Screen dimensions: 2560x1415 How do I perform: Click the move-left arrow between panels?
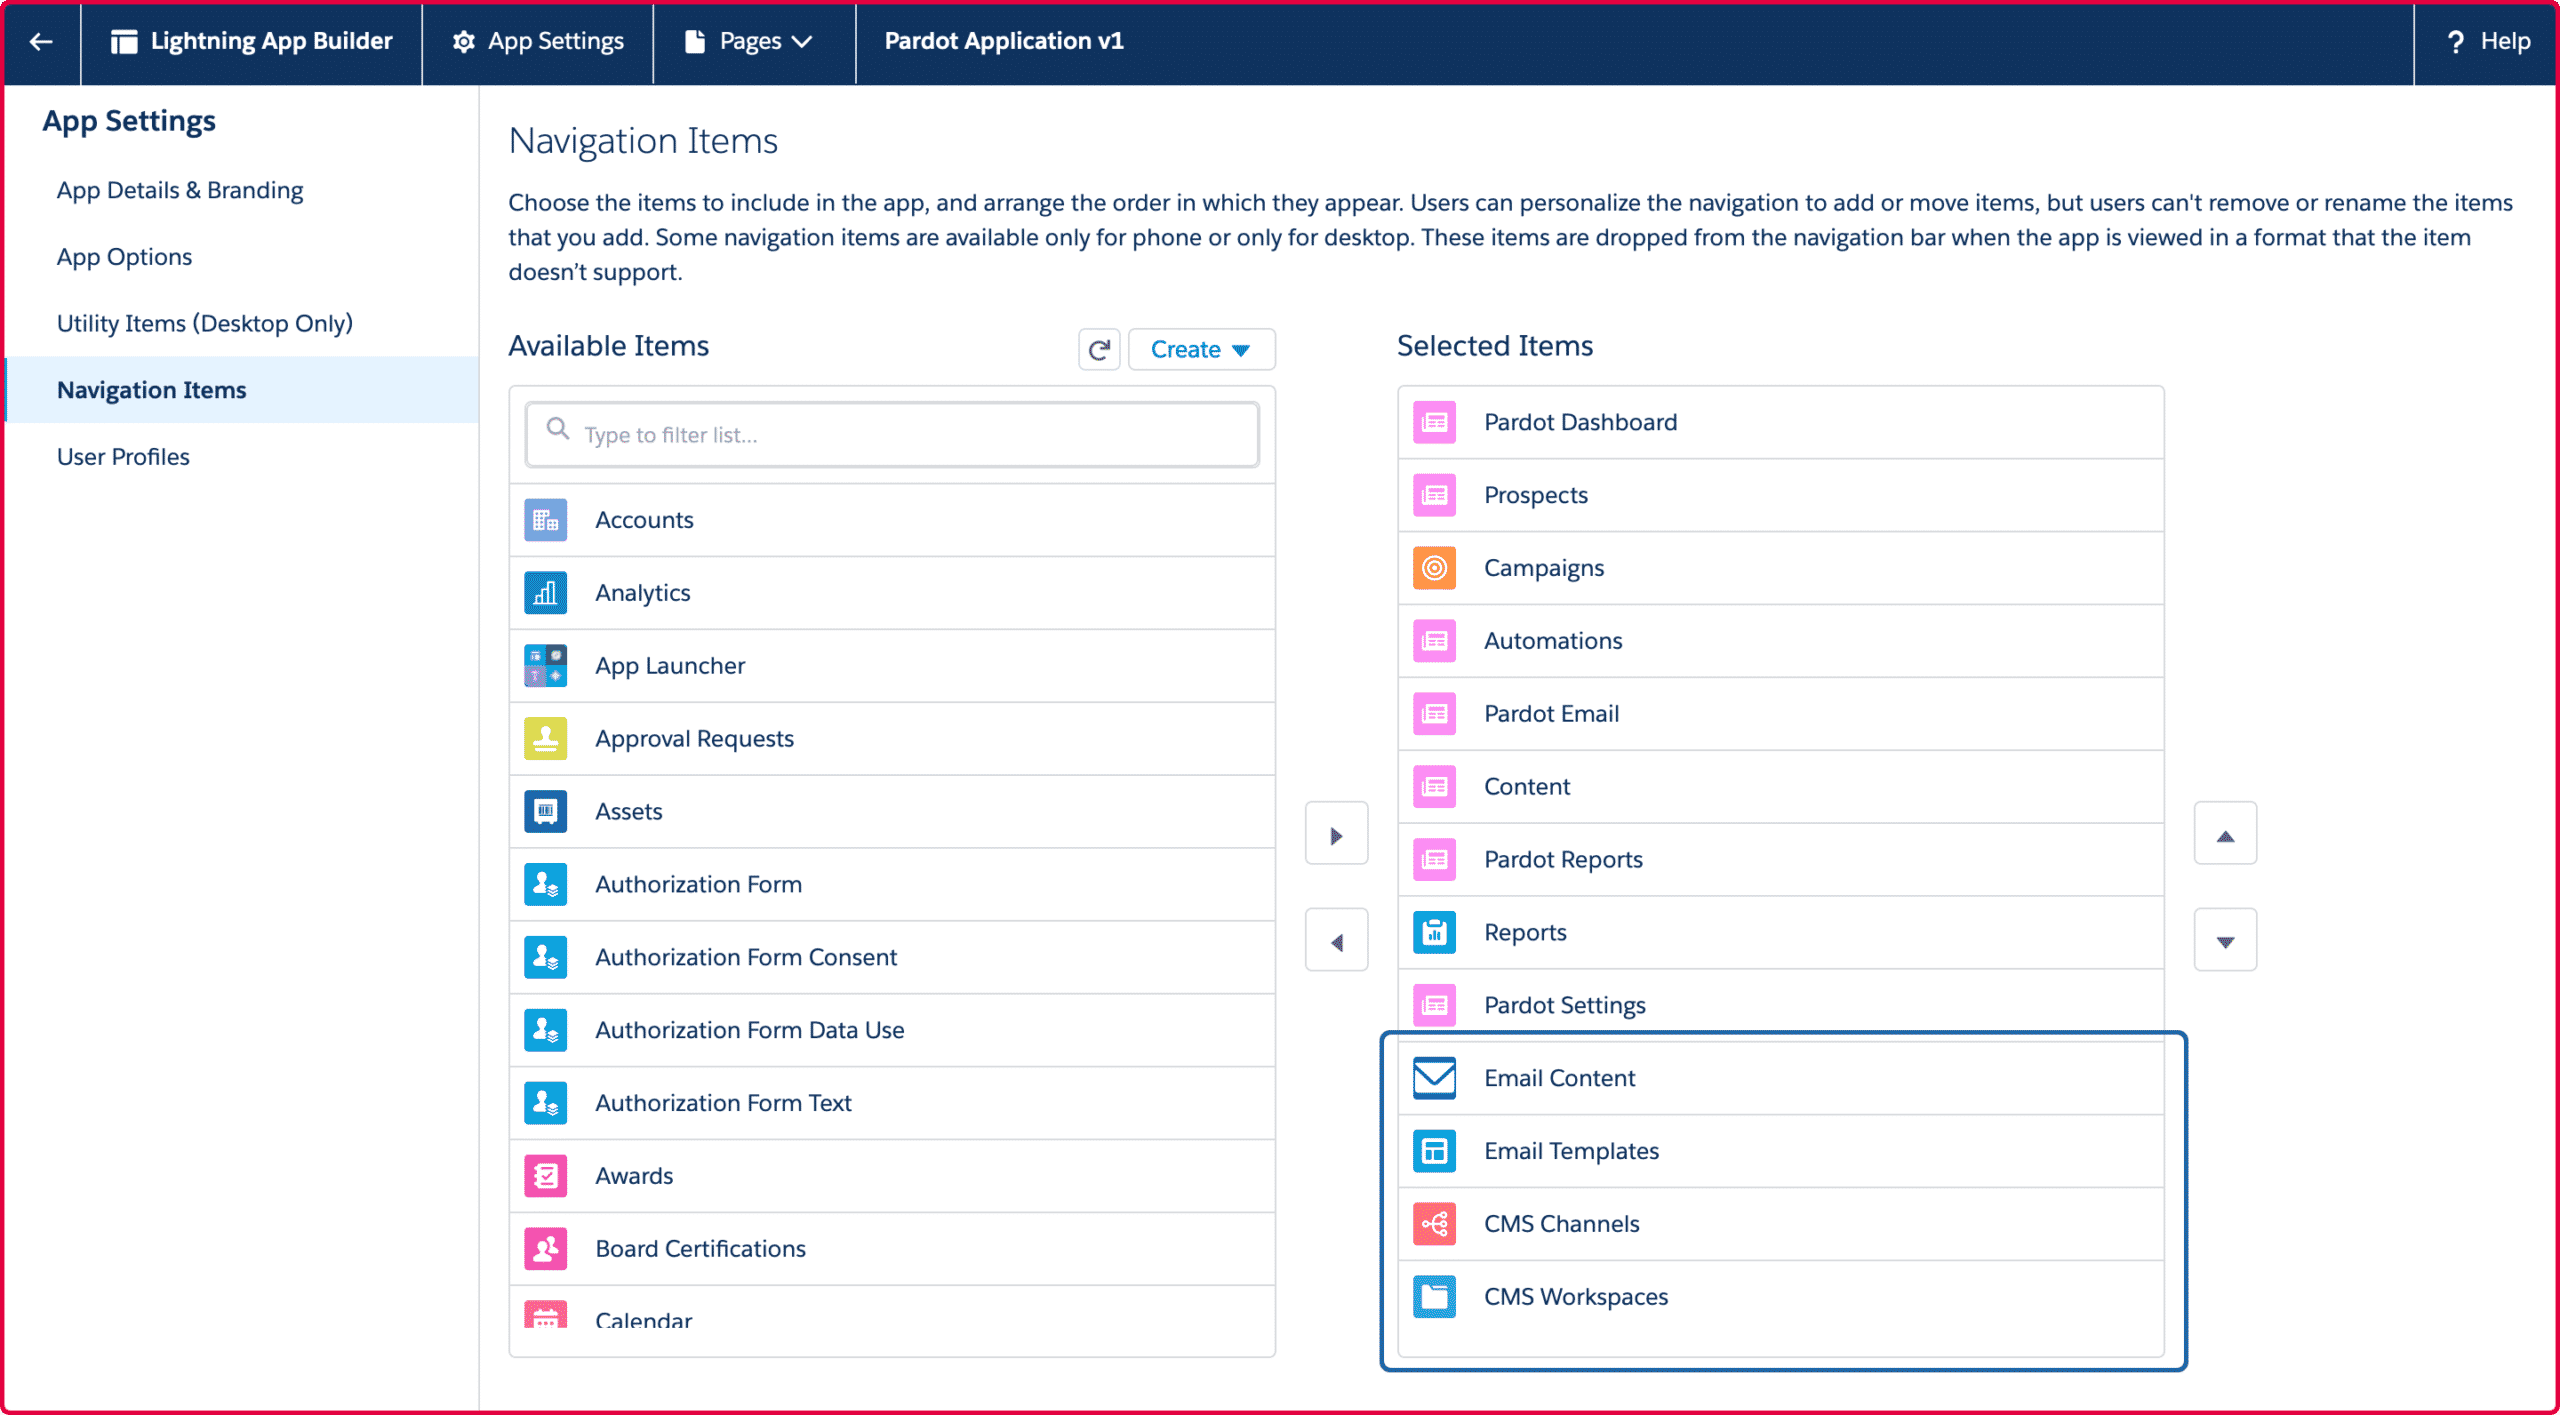point(1335,943)
